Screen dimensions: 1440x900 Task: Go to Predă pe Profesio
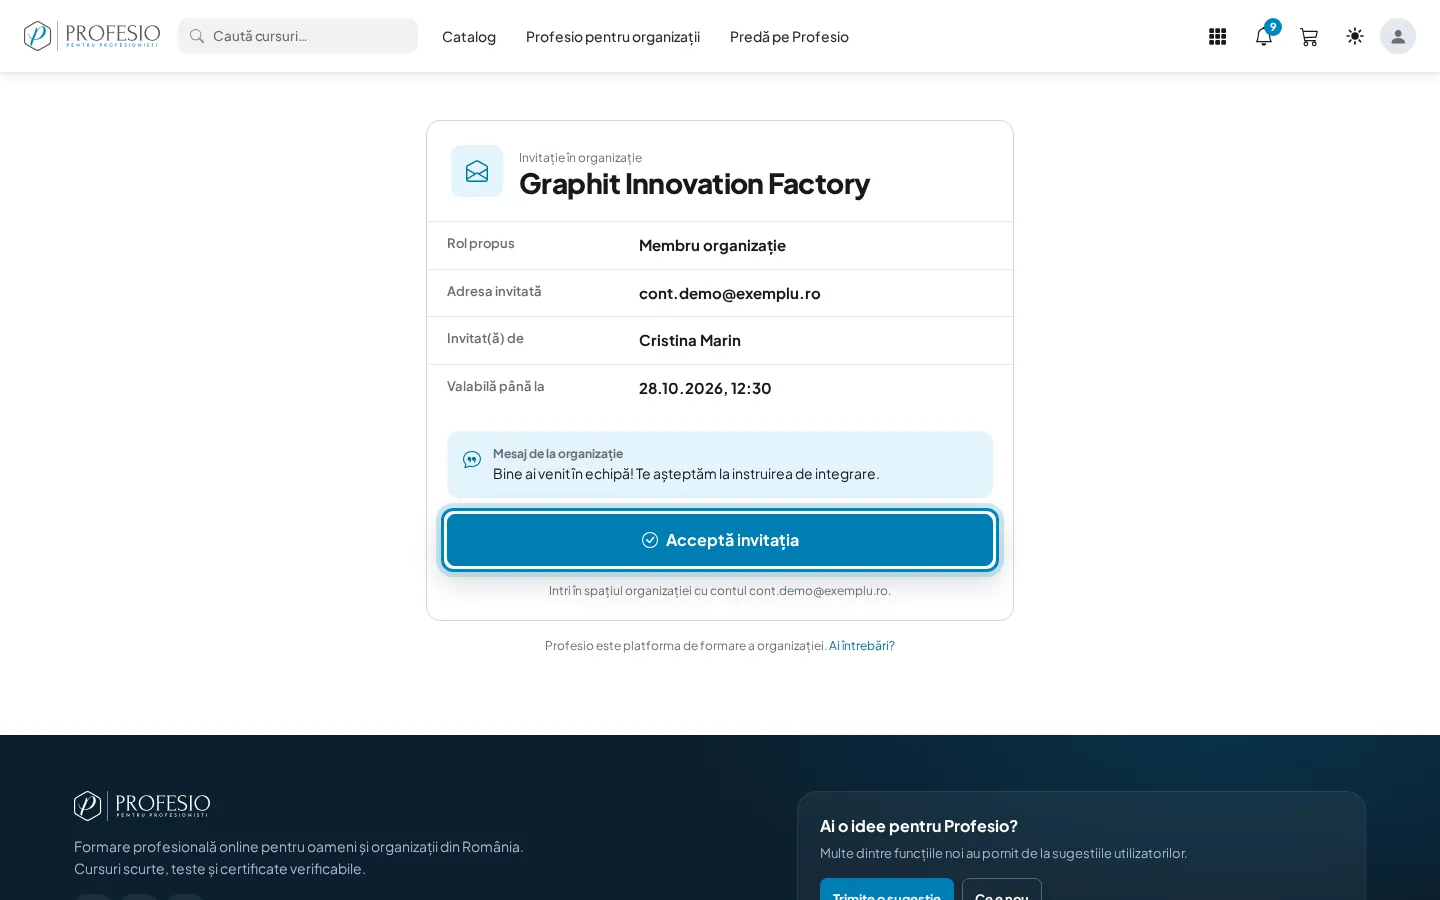789,37
